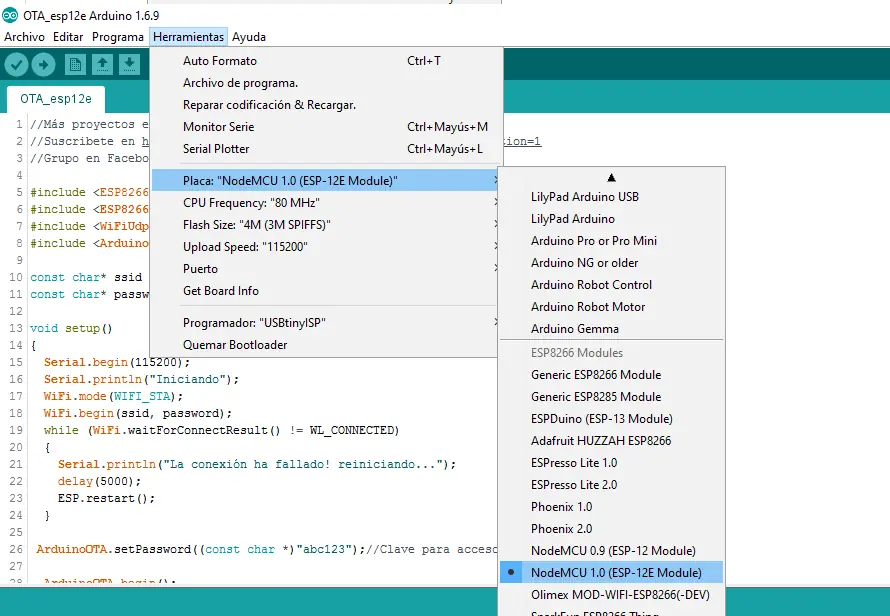Click the New sketch toolbar icon
Viewport: 890px width, 616px height.
(75, 64)
